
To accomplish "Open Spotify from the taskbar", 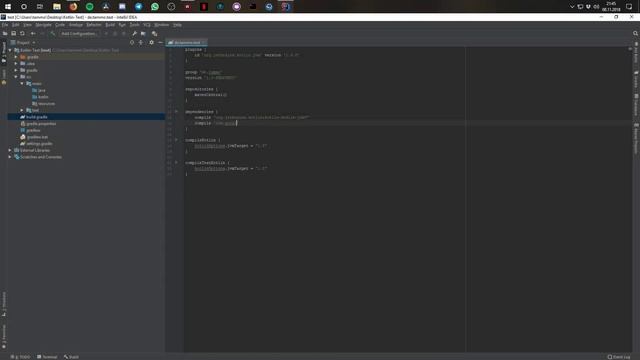I will (x=89, y=7).
